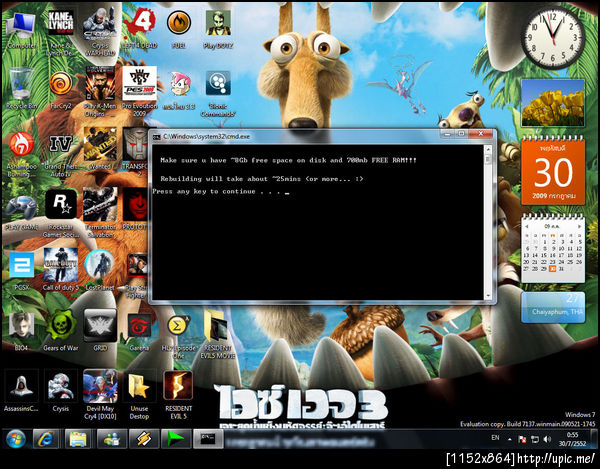
Task: Launch the FUEL game icon
Action: [x=179, y=29]
